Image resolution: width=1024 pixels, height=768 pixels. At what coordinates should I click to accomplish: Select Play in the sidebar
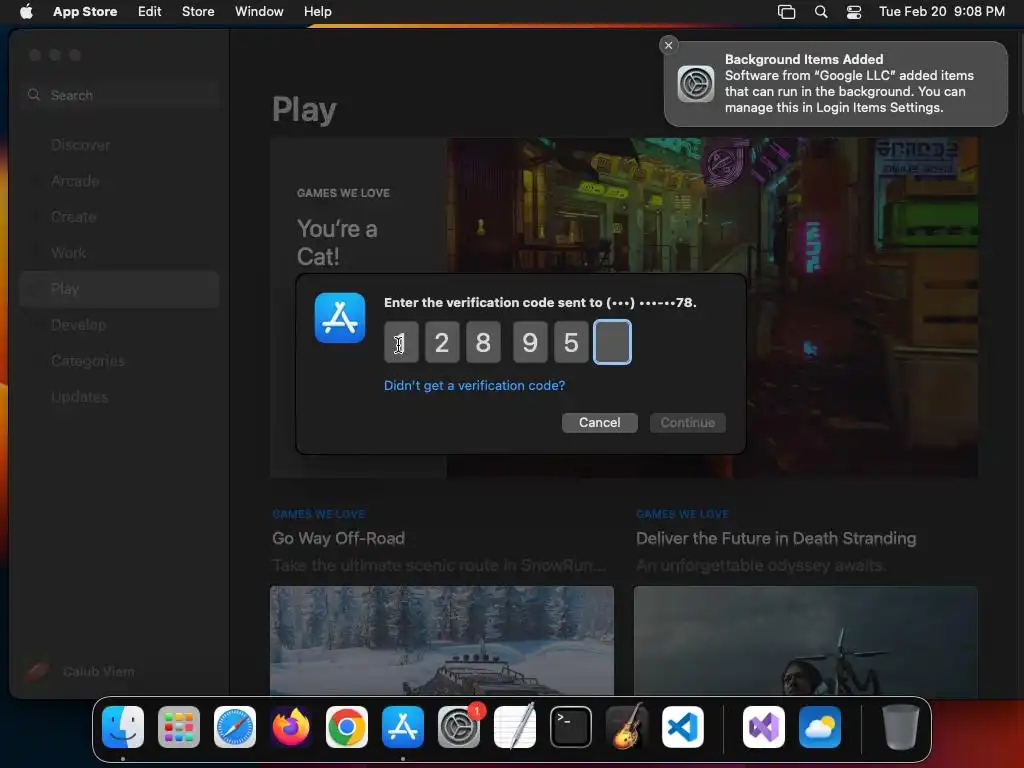[x=120, y=289]
